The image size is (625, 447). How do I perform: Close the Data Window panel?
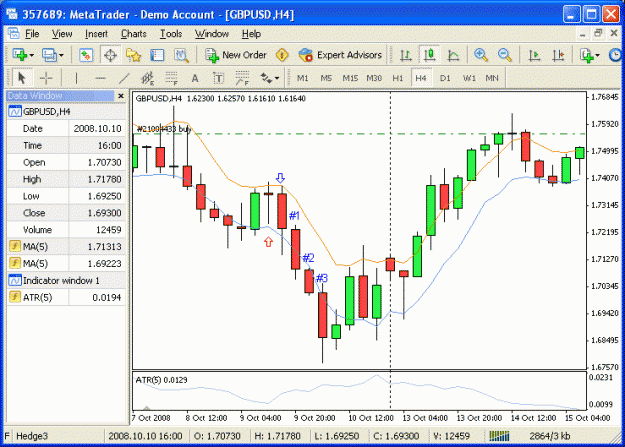tap(121, 96)
